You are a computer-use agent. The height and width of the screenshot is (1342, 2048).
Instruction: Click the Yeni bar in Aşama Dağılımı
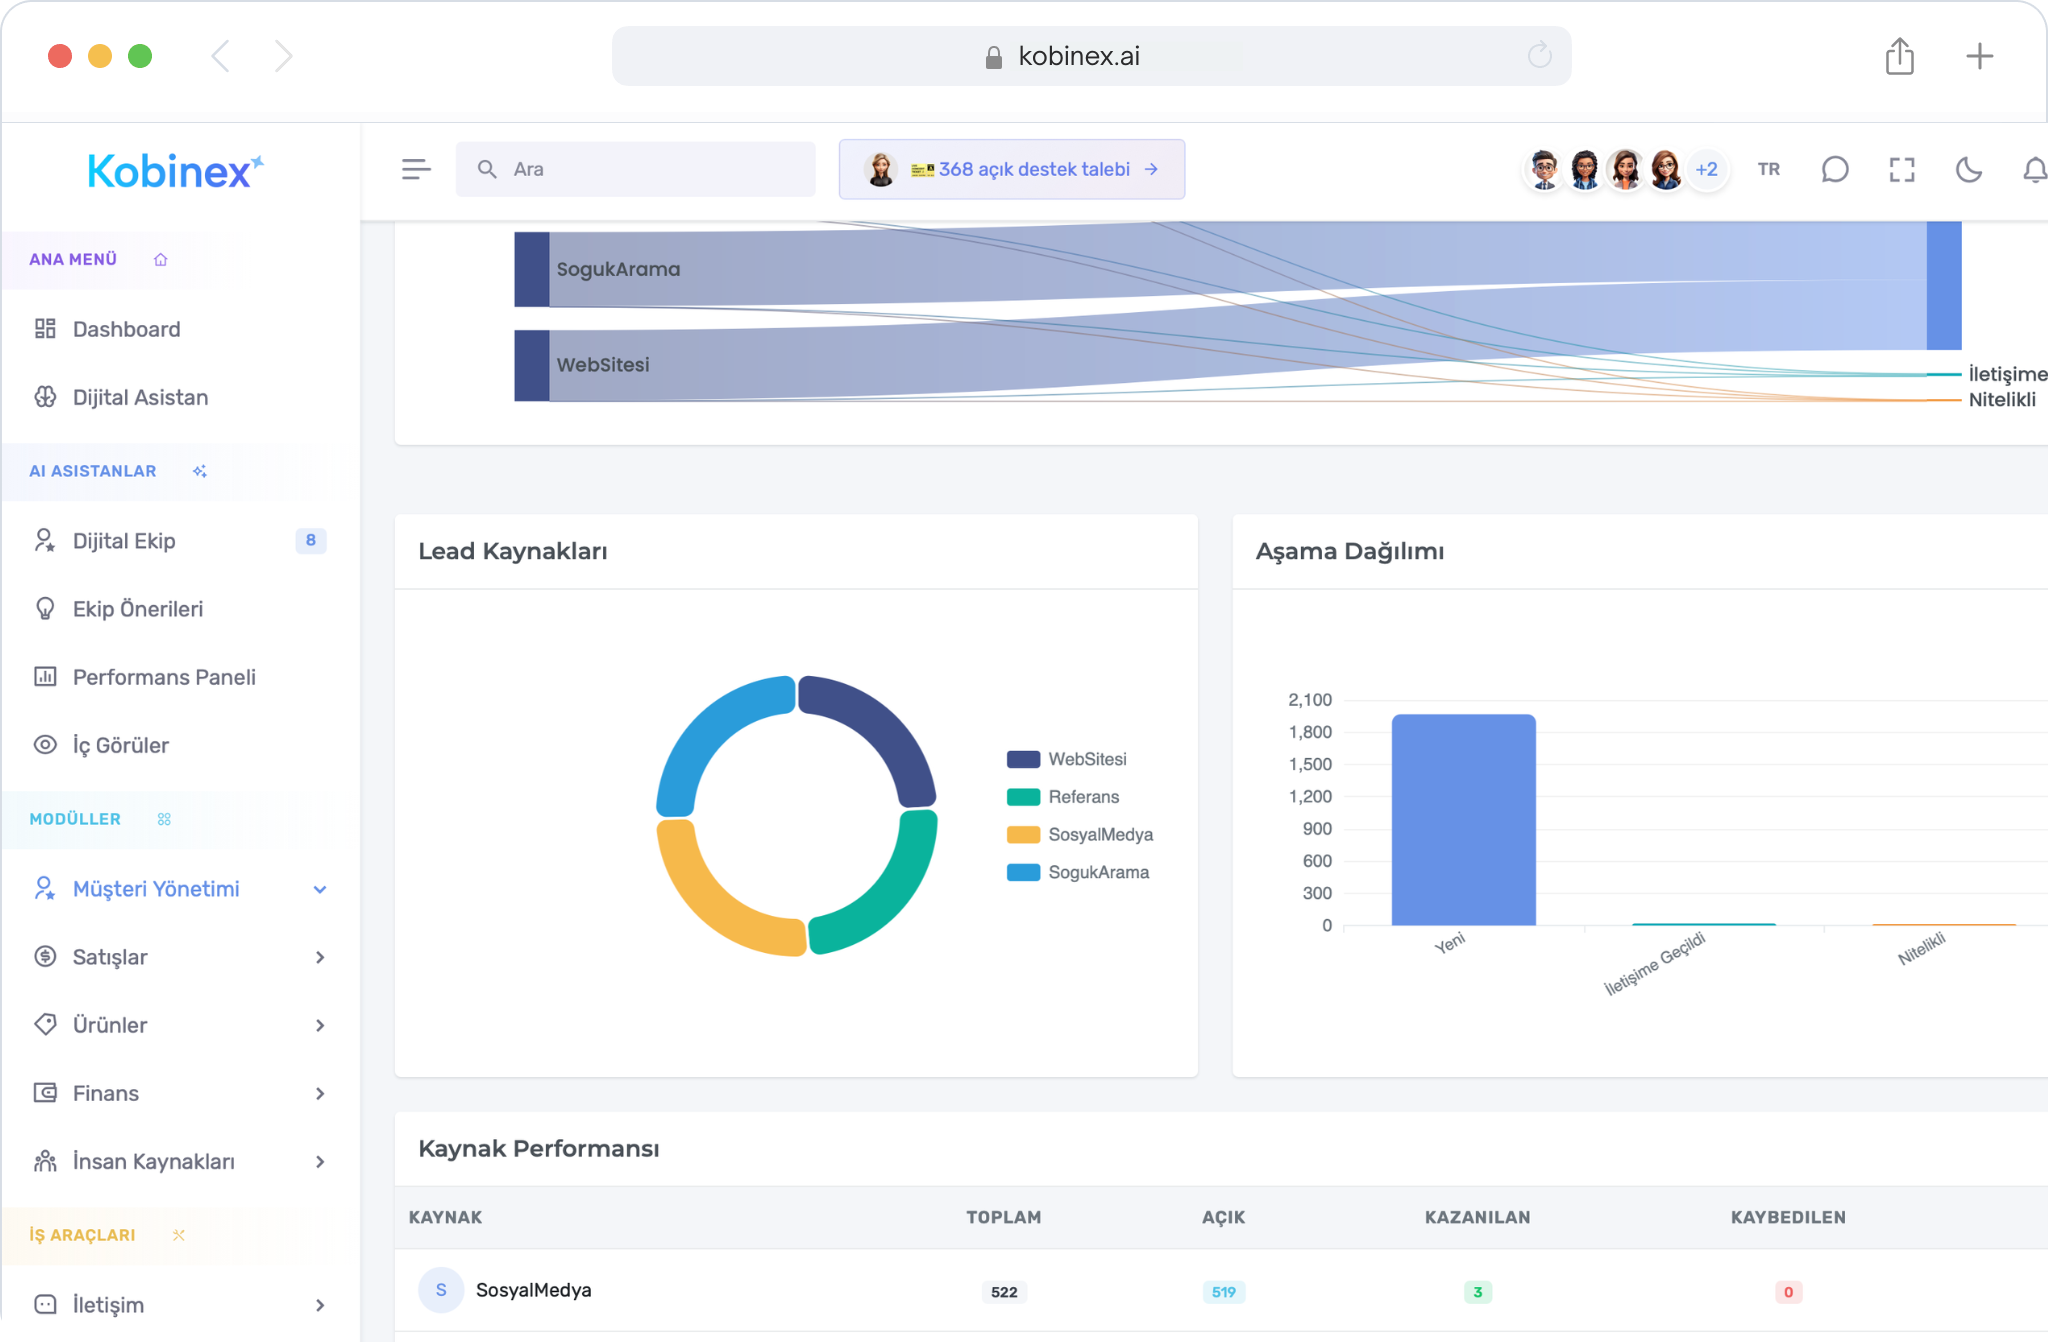[1464, 820]
